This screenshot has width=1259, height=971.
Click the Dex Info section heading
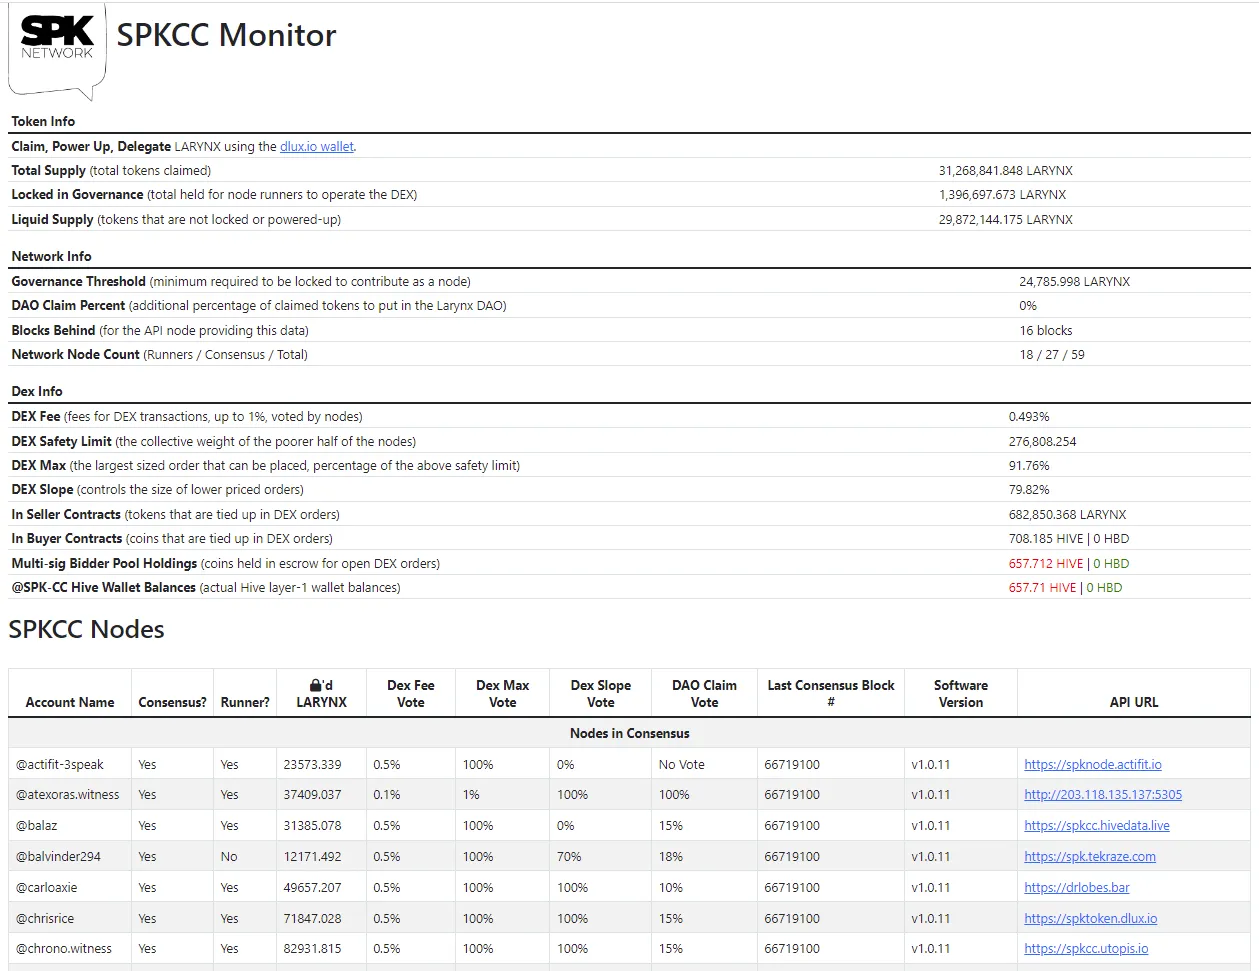37,391
